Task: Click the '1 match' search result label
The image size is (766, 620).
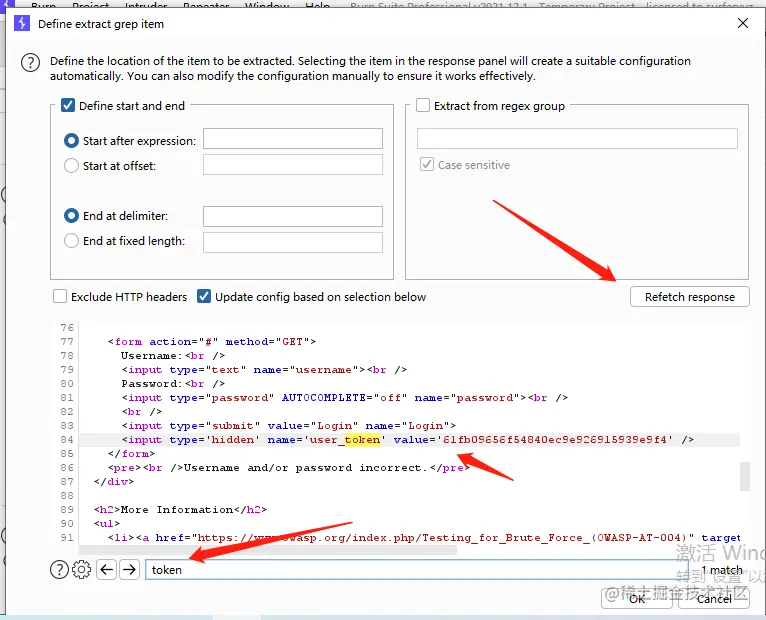Action: click(722, 570)
